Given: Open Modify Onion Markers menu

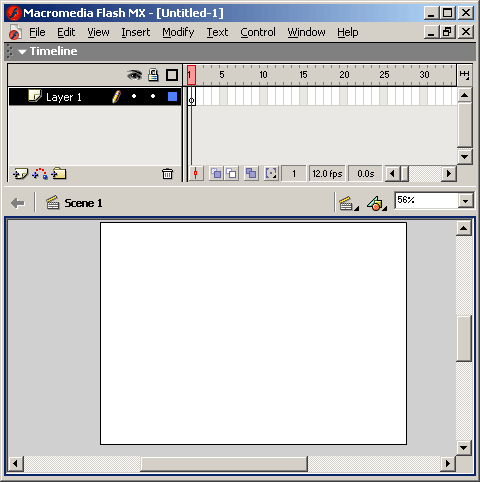Looking at the screenshot, I should tap(271, 174).
